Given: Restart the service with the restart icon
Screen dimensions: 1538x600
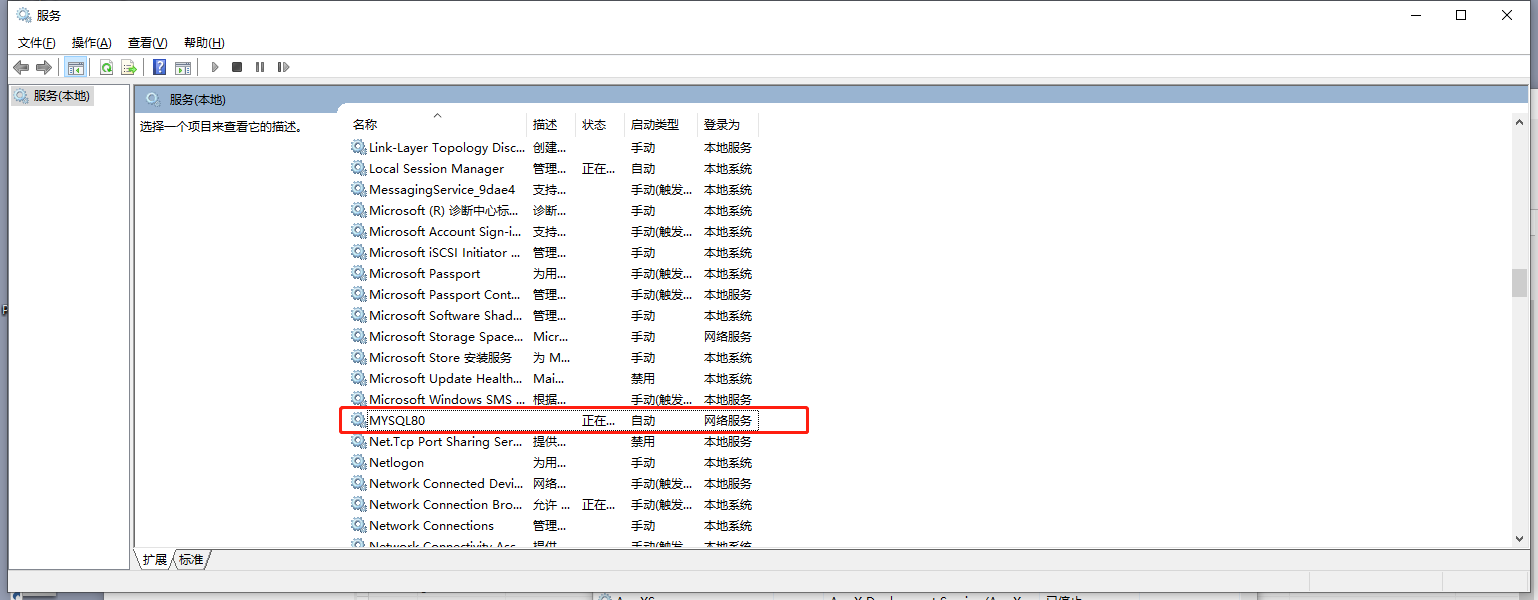Looking at the screenshot, I should [284, 66].
